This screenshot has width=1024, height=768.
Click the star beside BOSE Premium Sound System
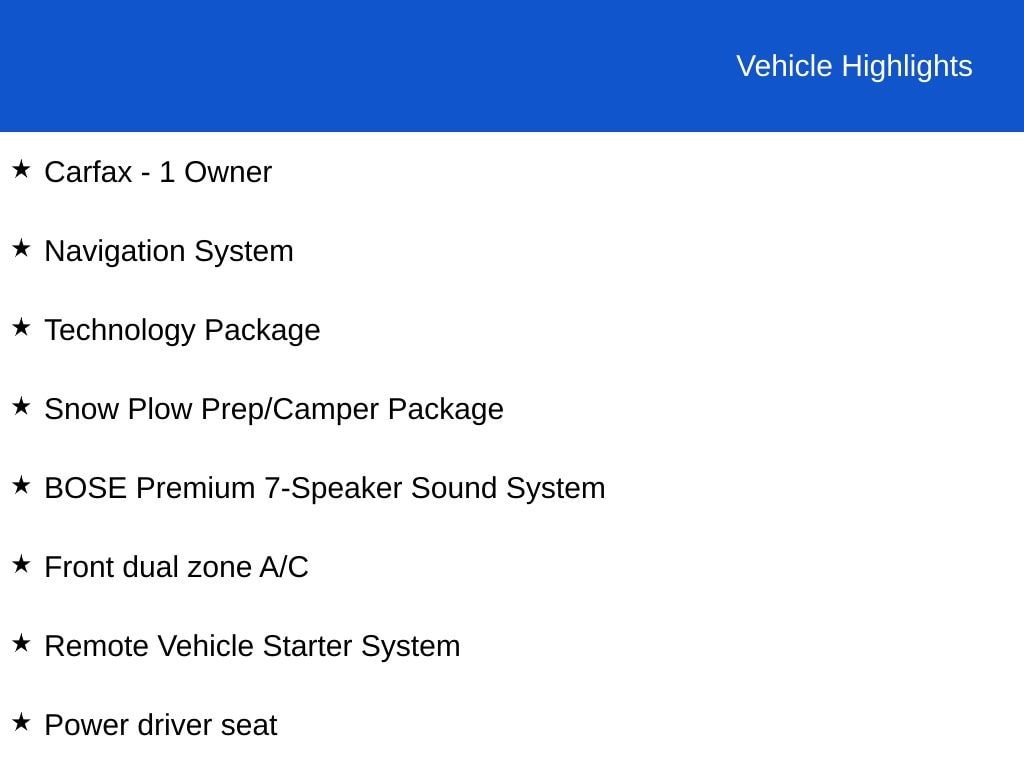point(21,485)
